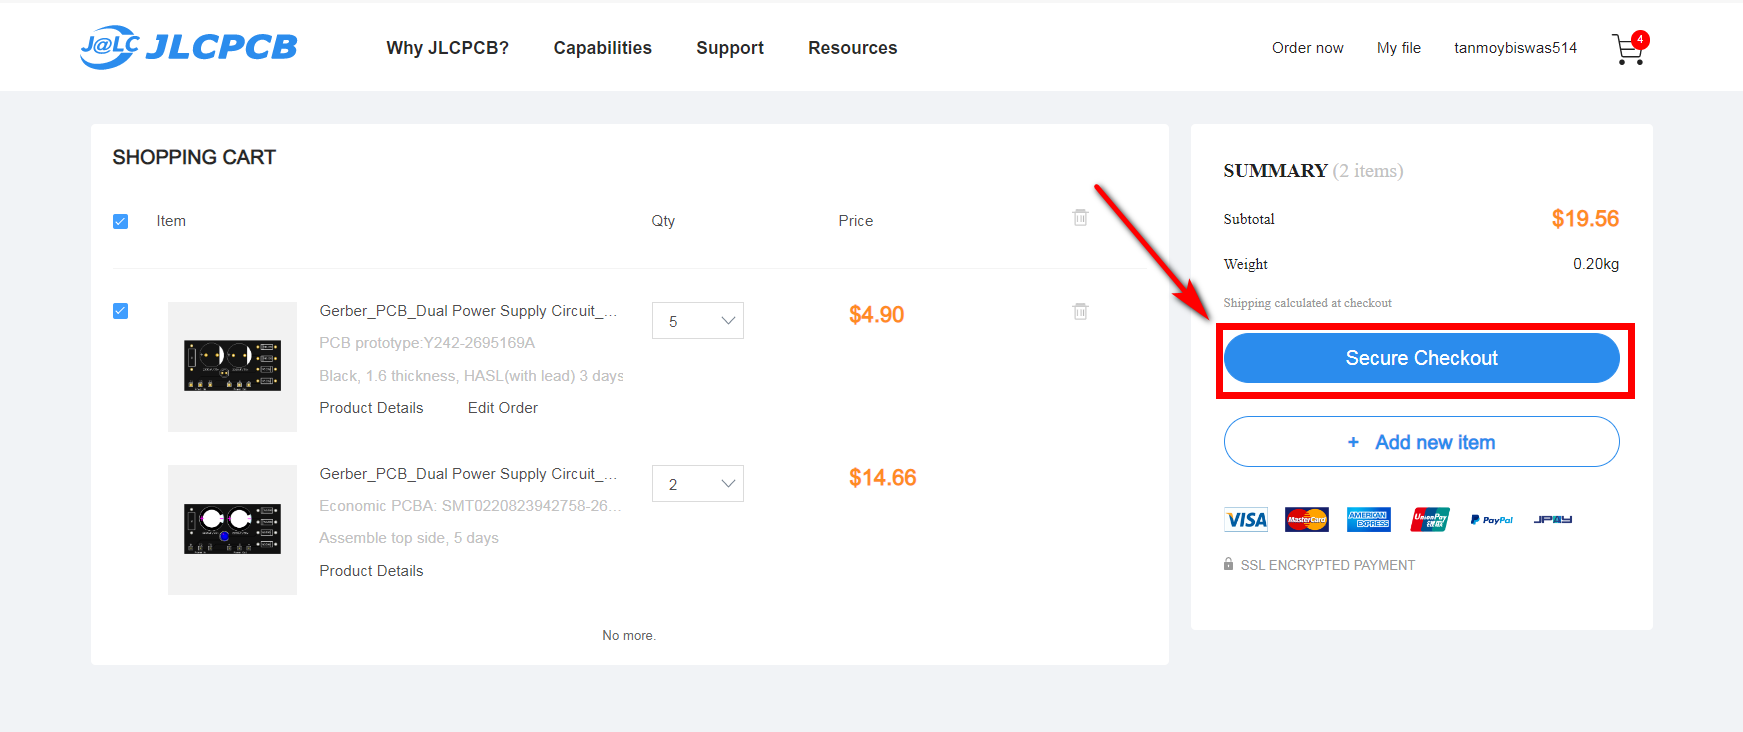The width and height of the screenshot is (1743, 732).
Task: Click the JLCPCB logo
Action: click(189, 47)
